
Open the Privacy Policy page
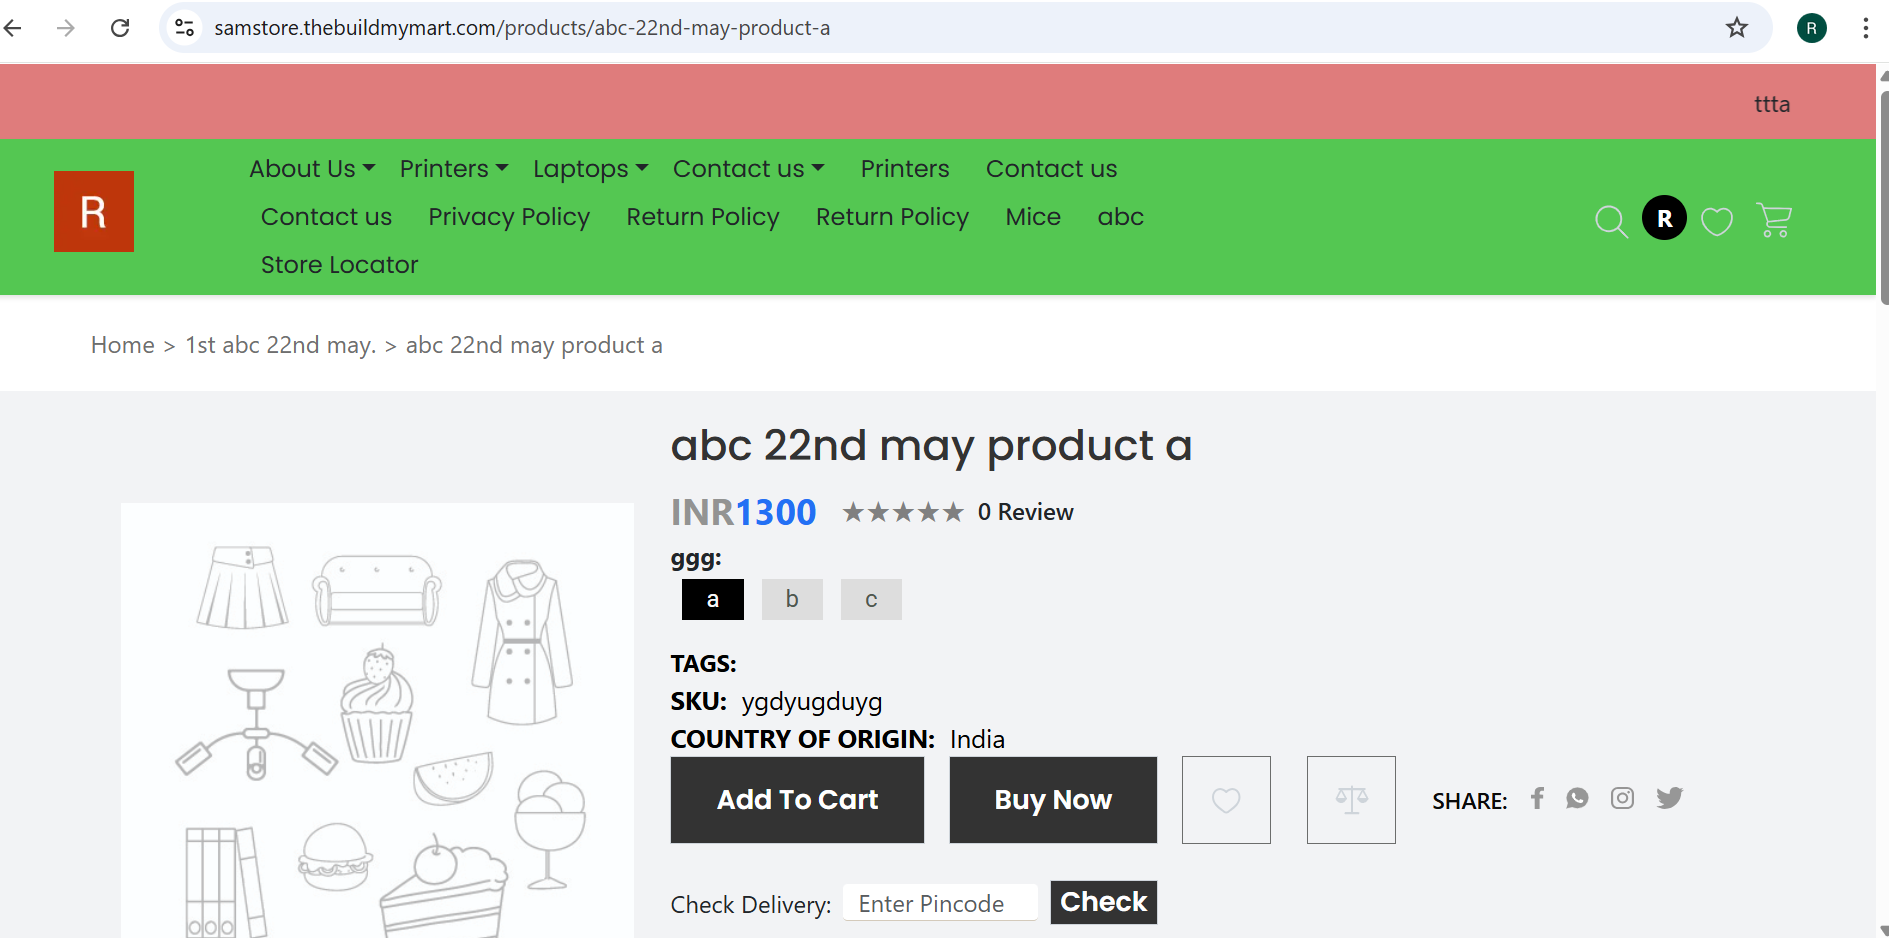(x=509, y=217)
